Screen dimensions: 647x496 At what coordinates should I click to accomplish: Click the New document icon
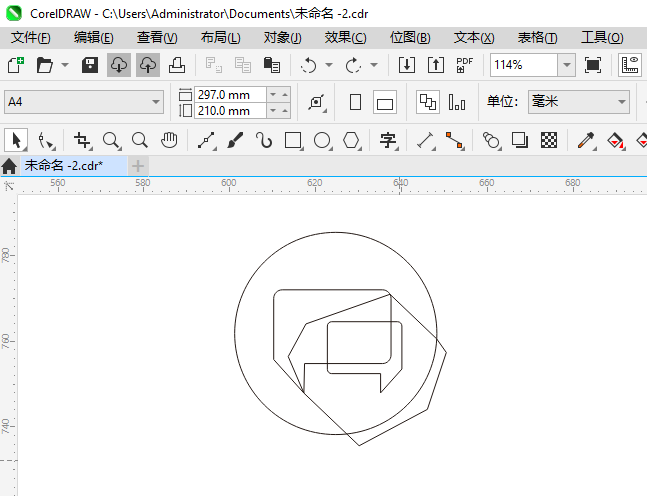point(16,65)
